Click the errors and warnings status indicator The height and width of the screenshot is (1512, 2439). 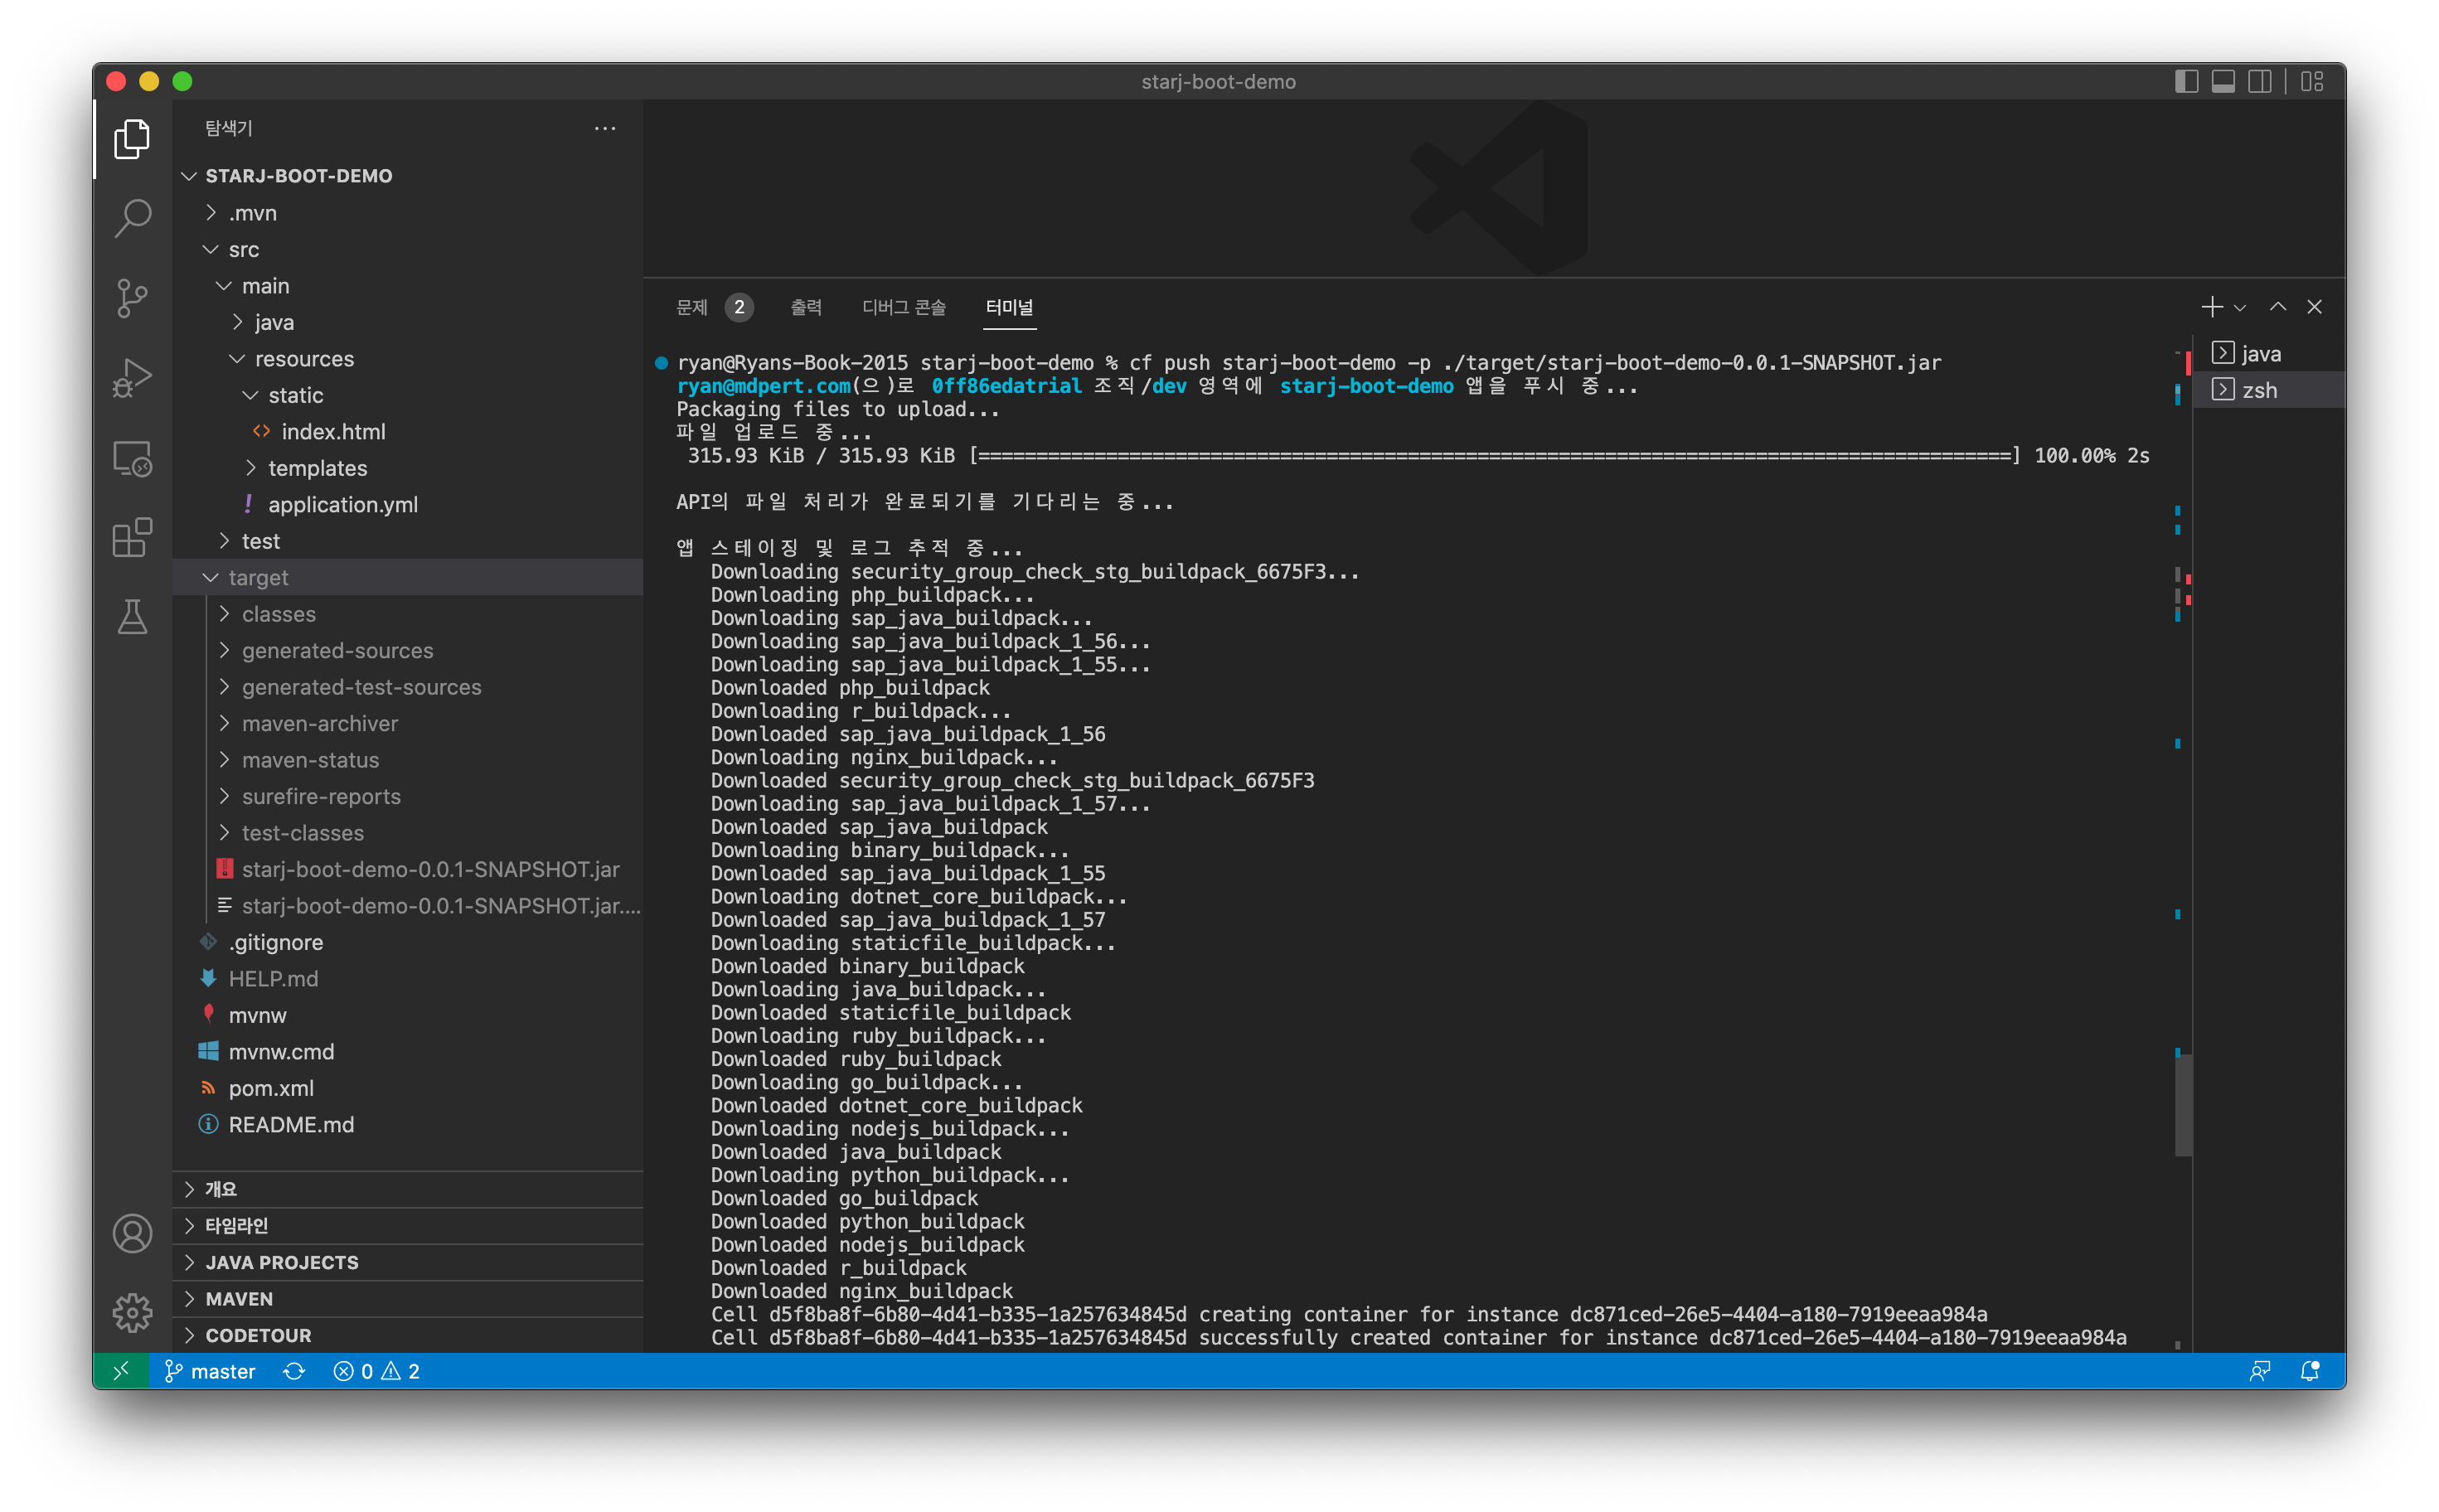point(376,1371)
